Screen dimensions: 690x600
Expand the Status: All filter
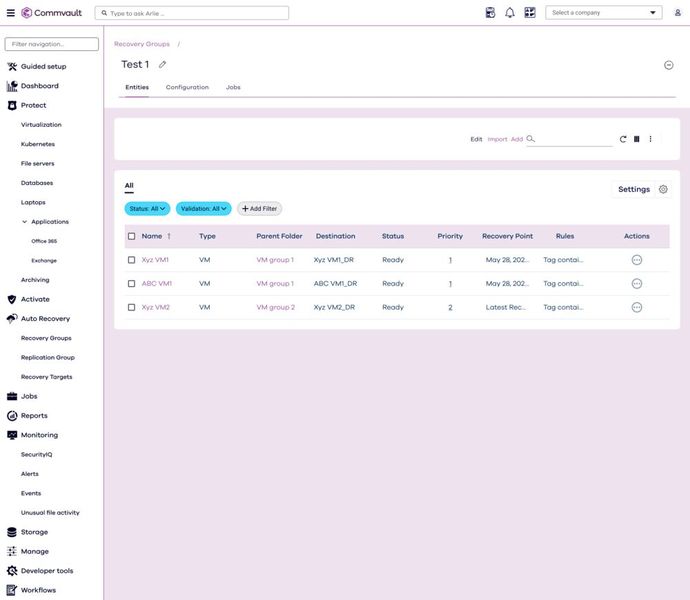point(147,209)
